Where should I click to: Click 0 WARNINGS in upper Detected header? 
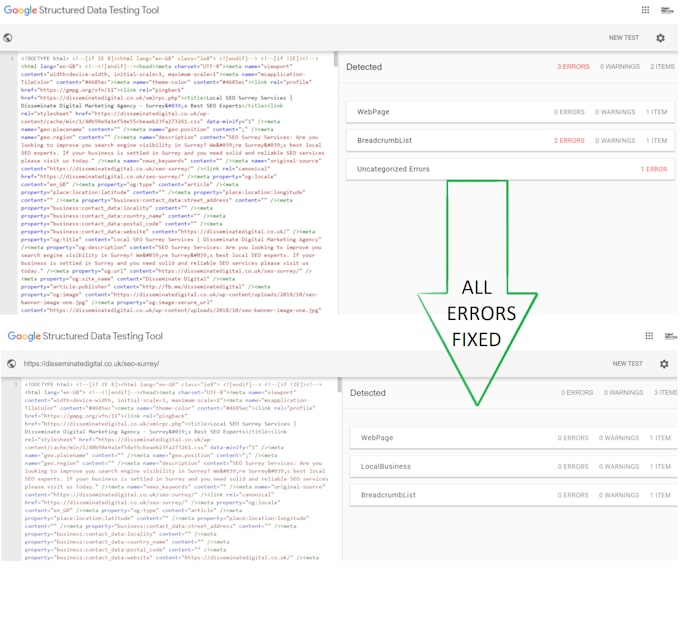coord(620,67)
